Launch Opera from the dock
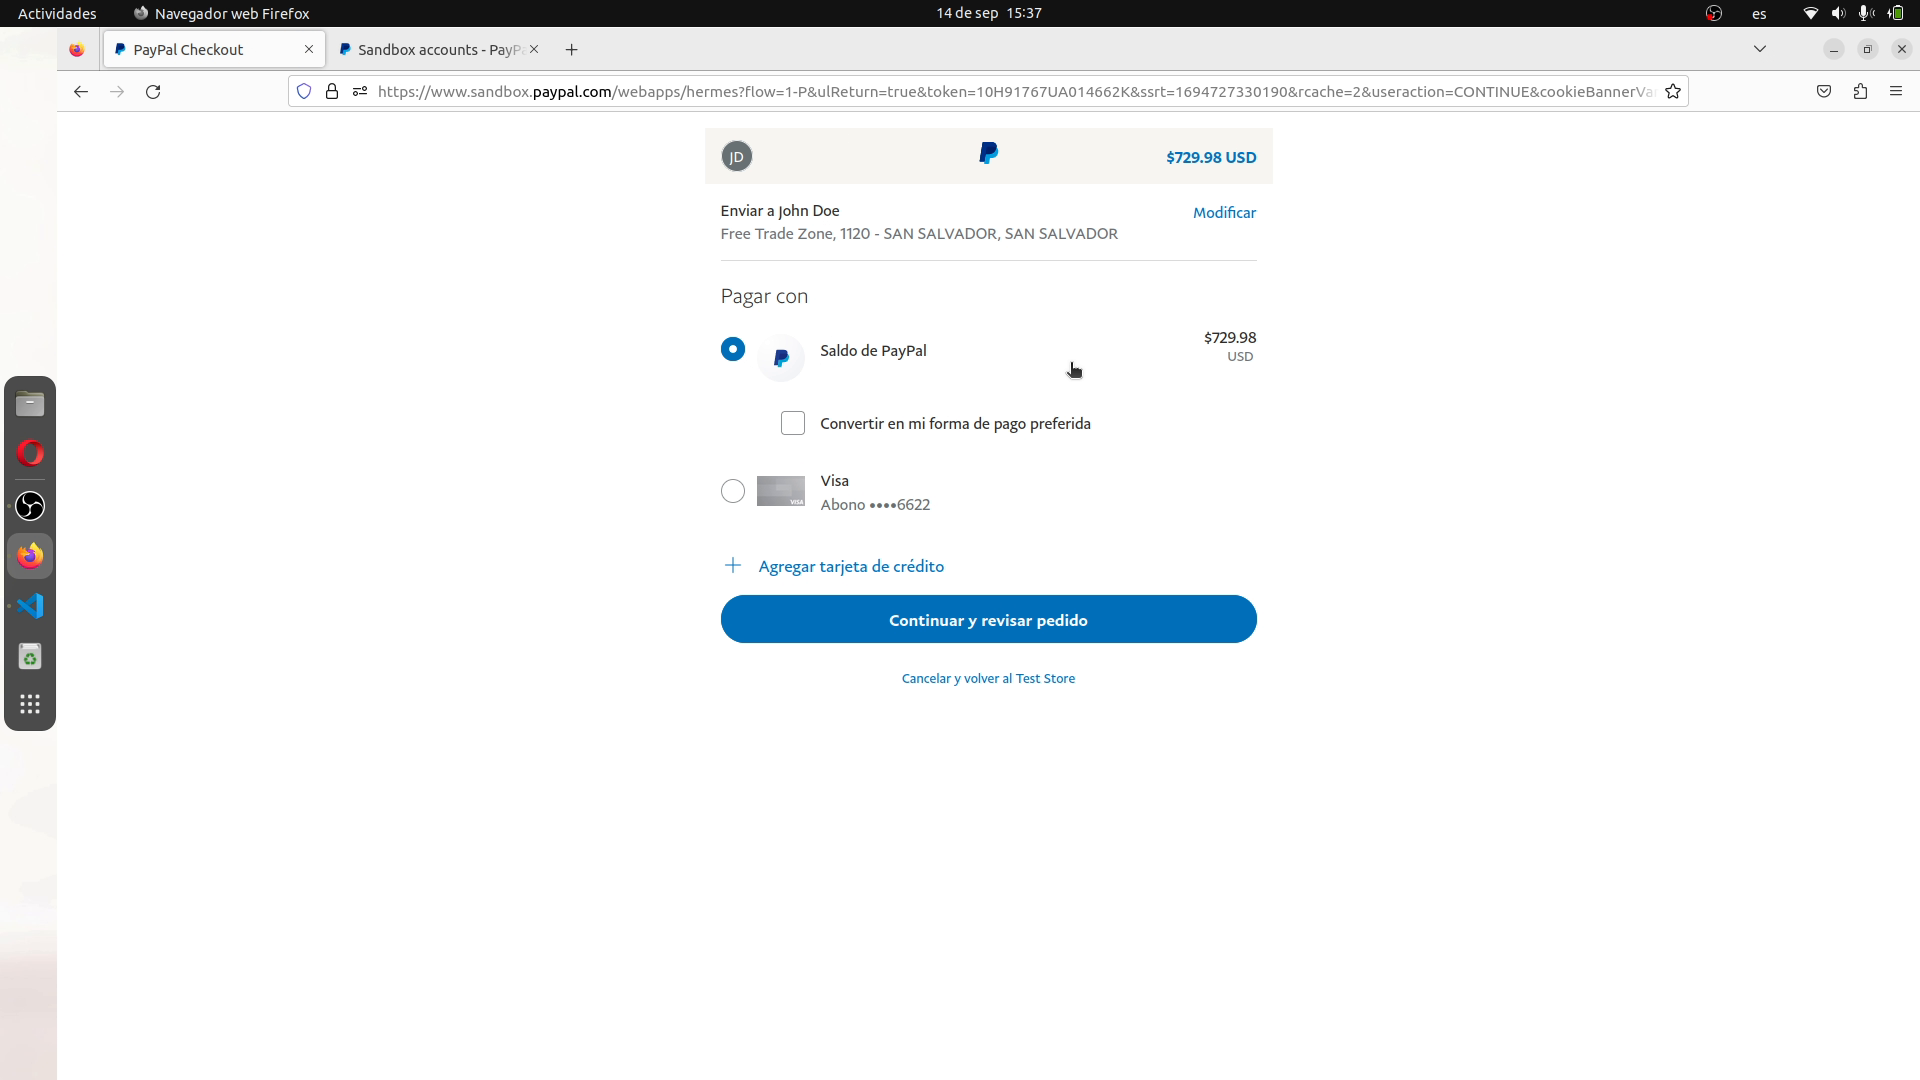This screenshot has height=1080, width=1920. click(30, 454)
